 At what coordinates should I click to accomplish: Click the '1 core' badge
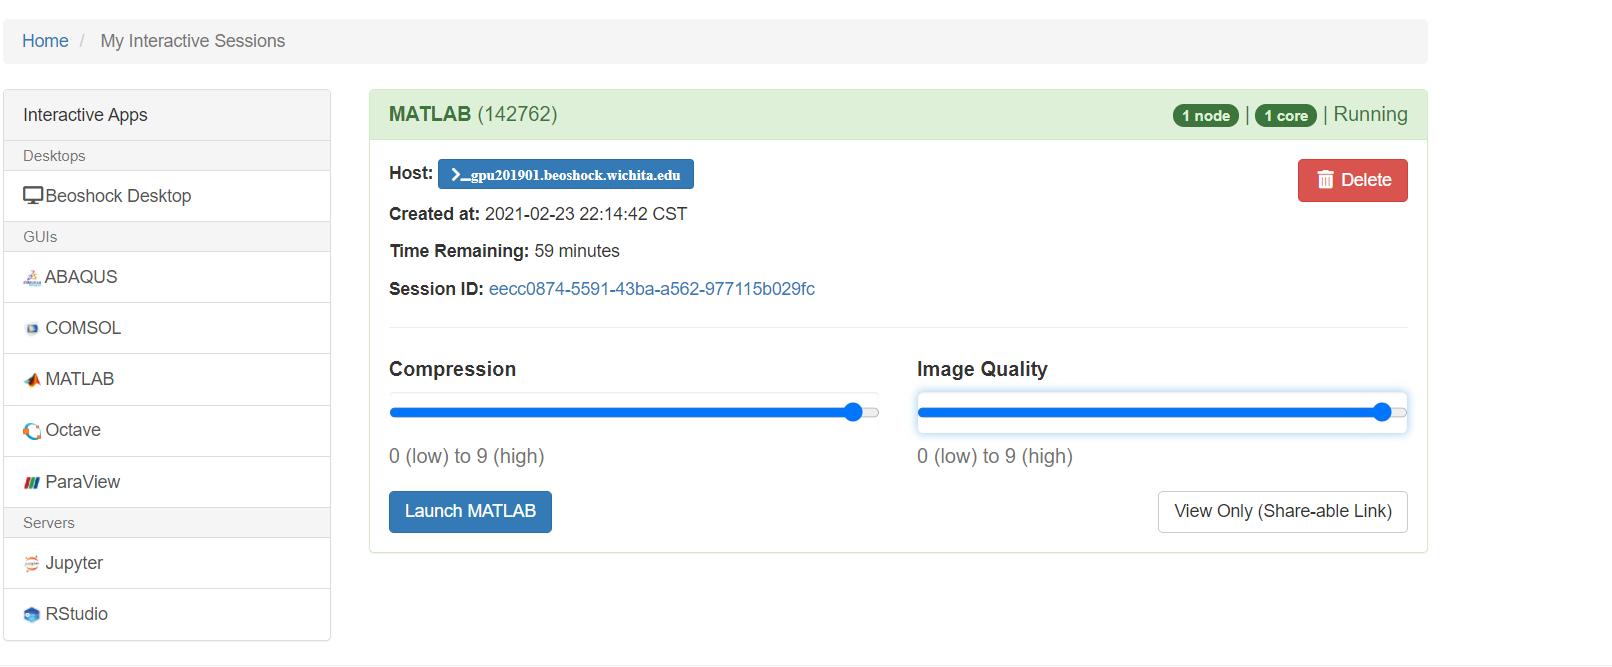(x=1285, y=116)
